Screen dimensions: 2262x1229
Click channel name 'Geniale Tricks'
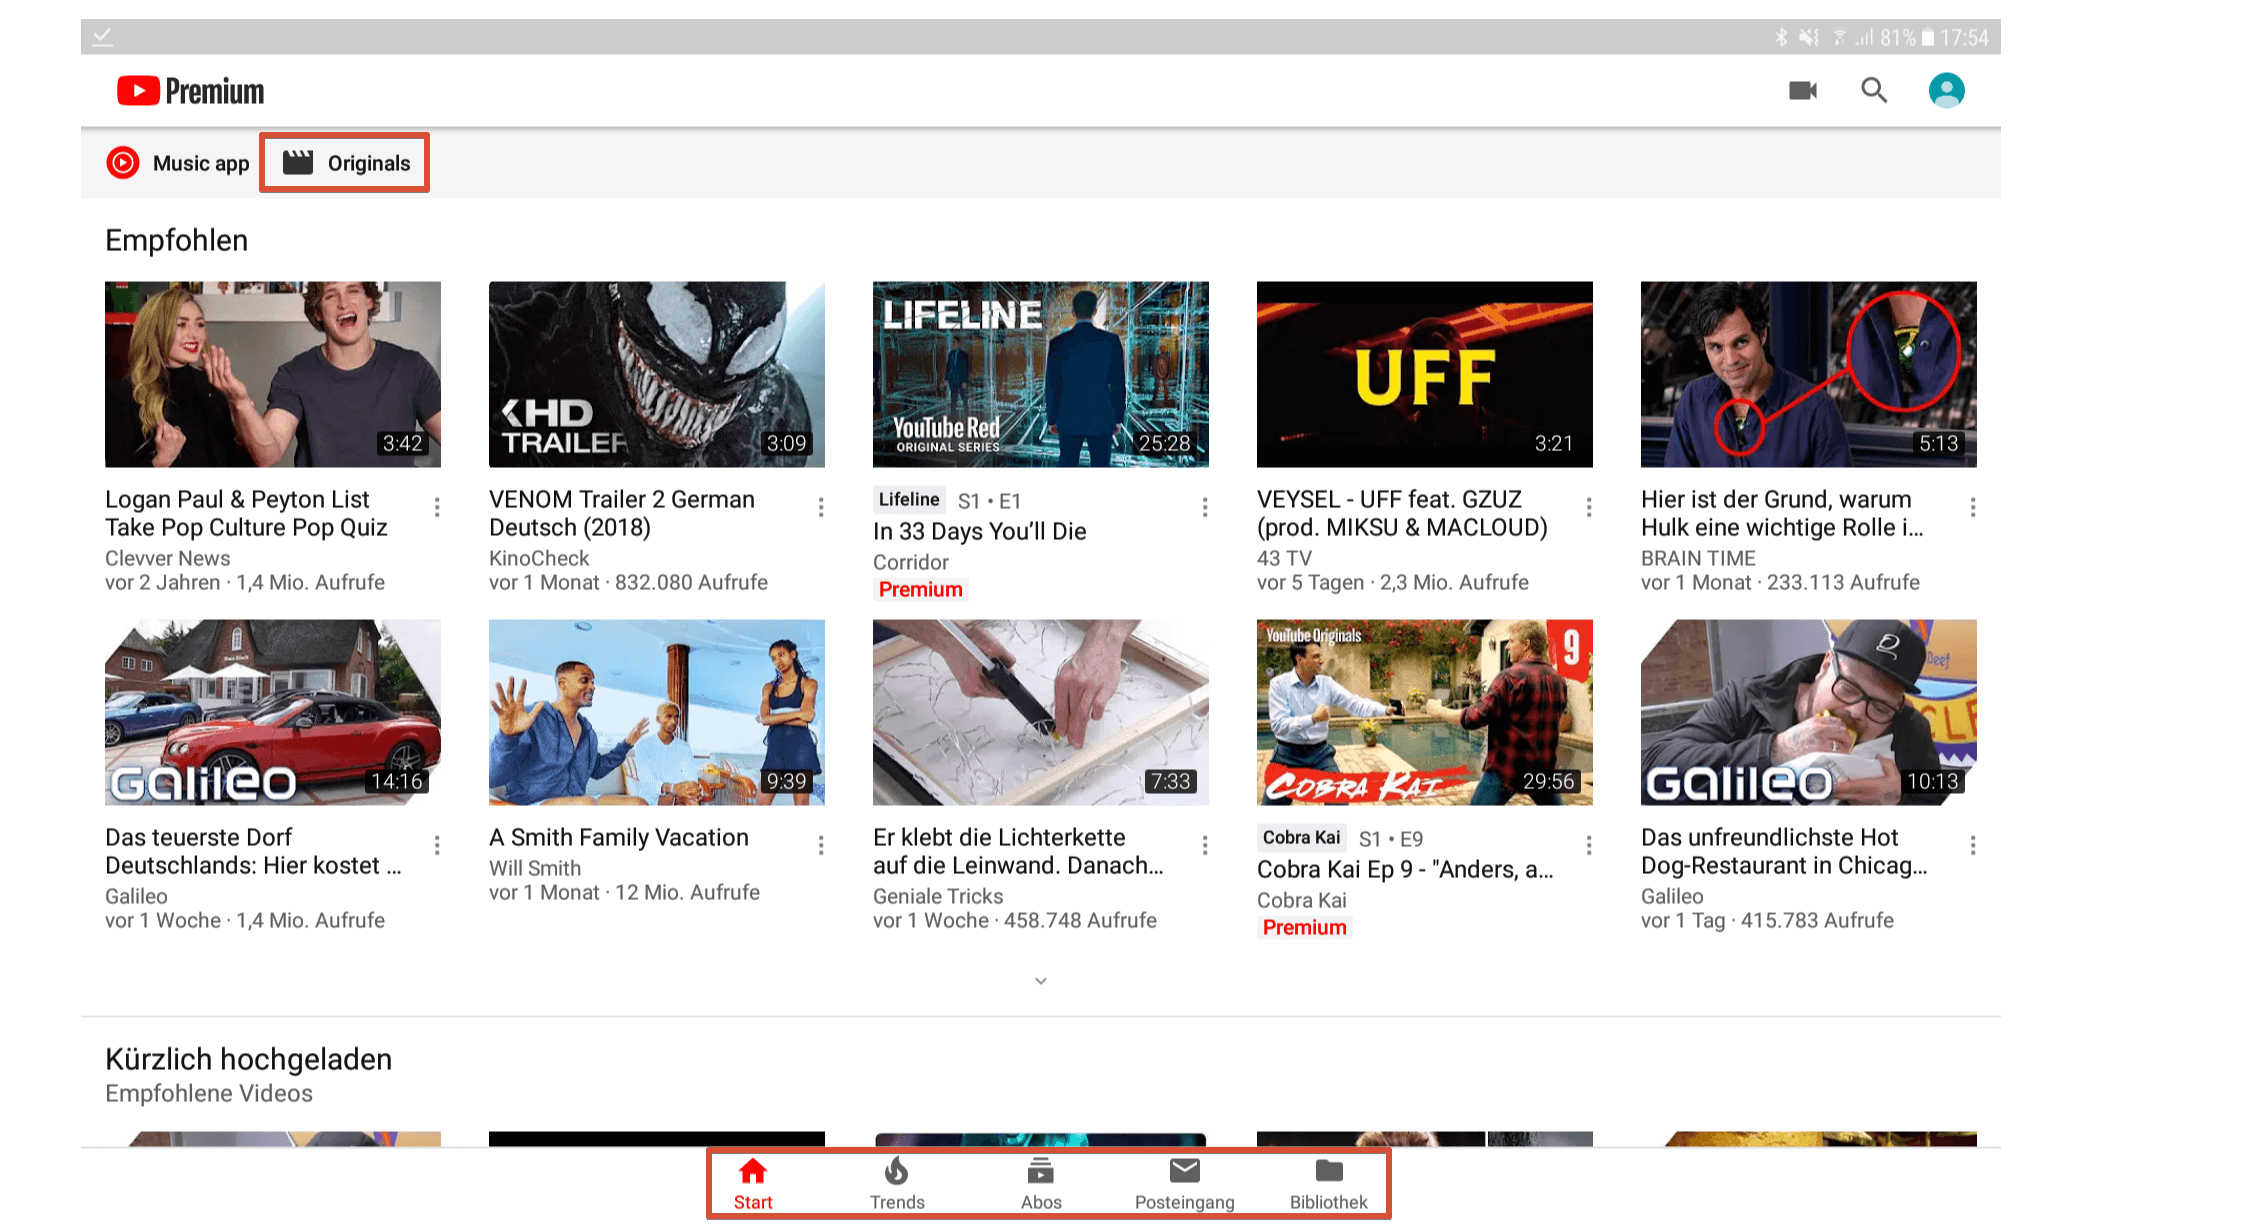(938, 896)
